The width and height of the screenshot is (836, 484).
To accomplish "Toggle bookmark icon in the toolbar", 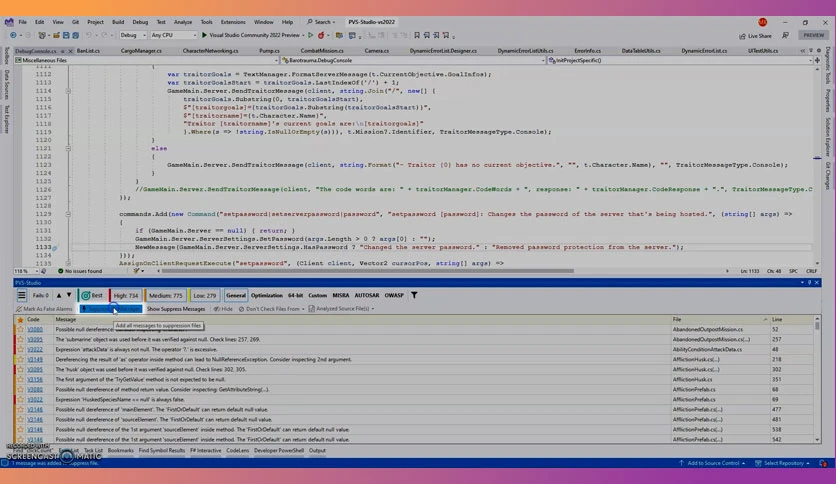I will (417, 35).
